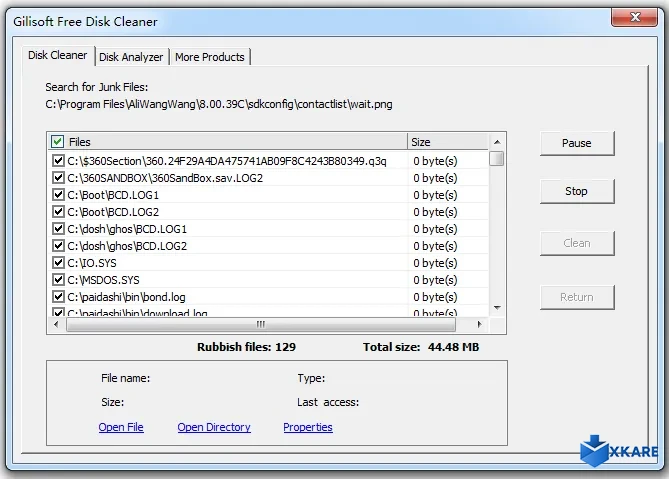
Task: Click the vertical scrollbar down arrow
Action: 497,308
